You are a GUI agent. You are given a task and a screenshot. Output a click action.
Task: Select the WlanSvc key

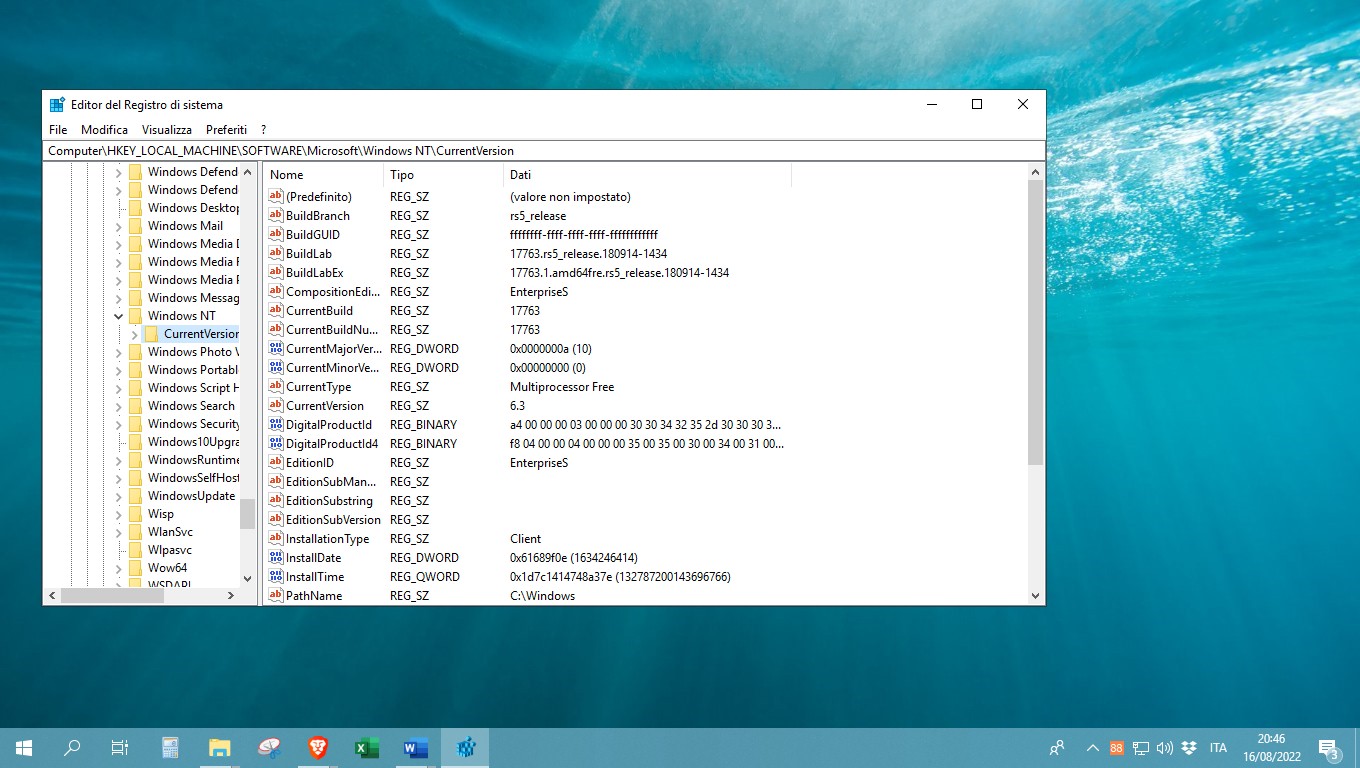(170, 532)
